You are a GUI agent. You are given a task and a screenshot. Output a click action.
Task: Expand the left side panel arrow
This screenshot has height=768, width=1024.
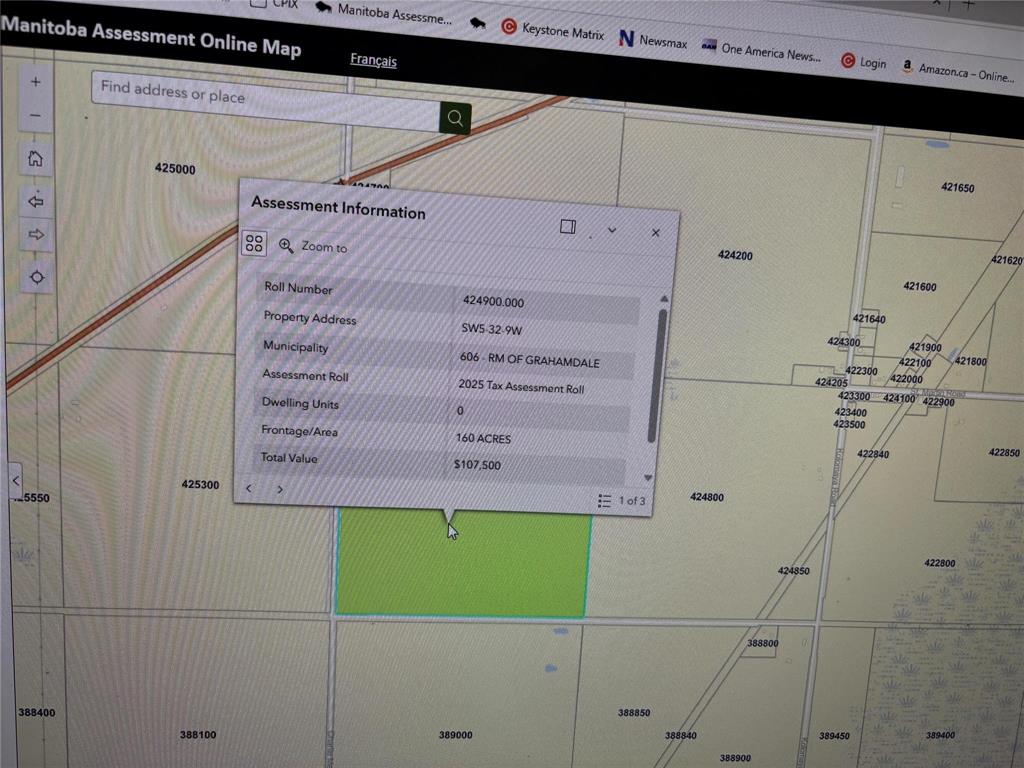click(15, 480)
